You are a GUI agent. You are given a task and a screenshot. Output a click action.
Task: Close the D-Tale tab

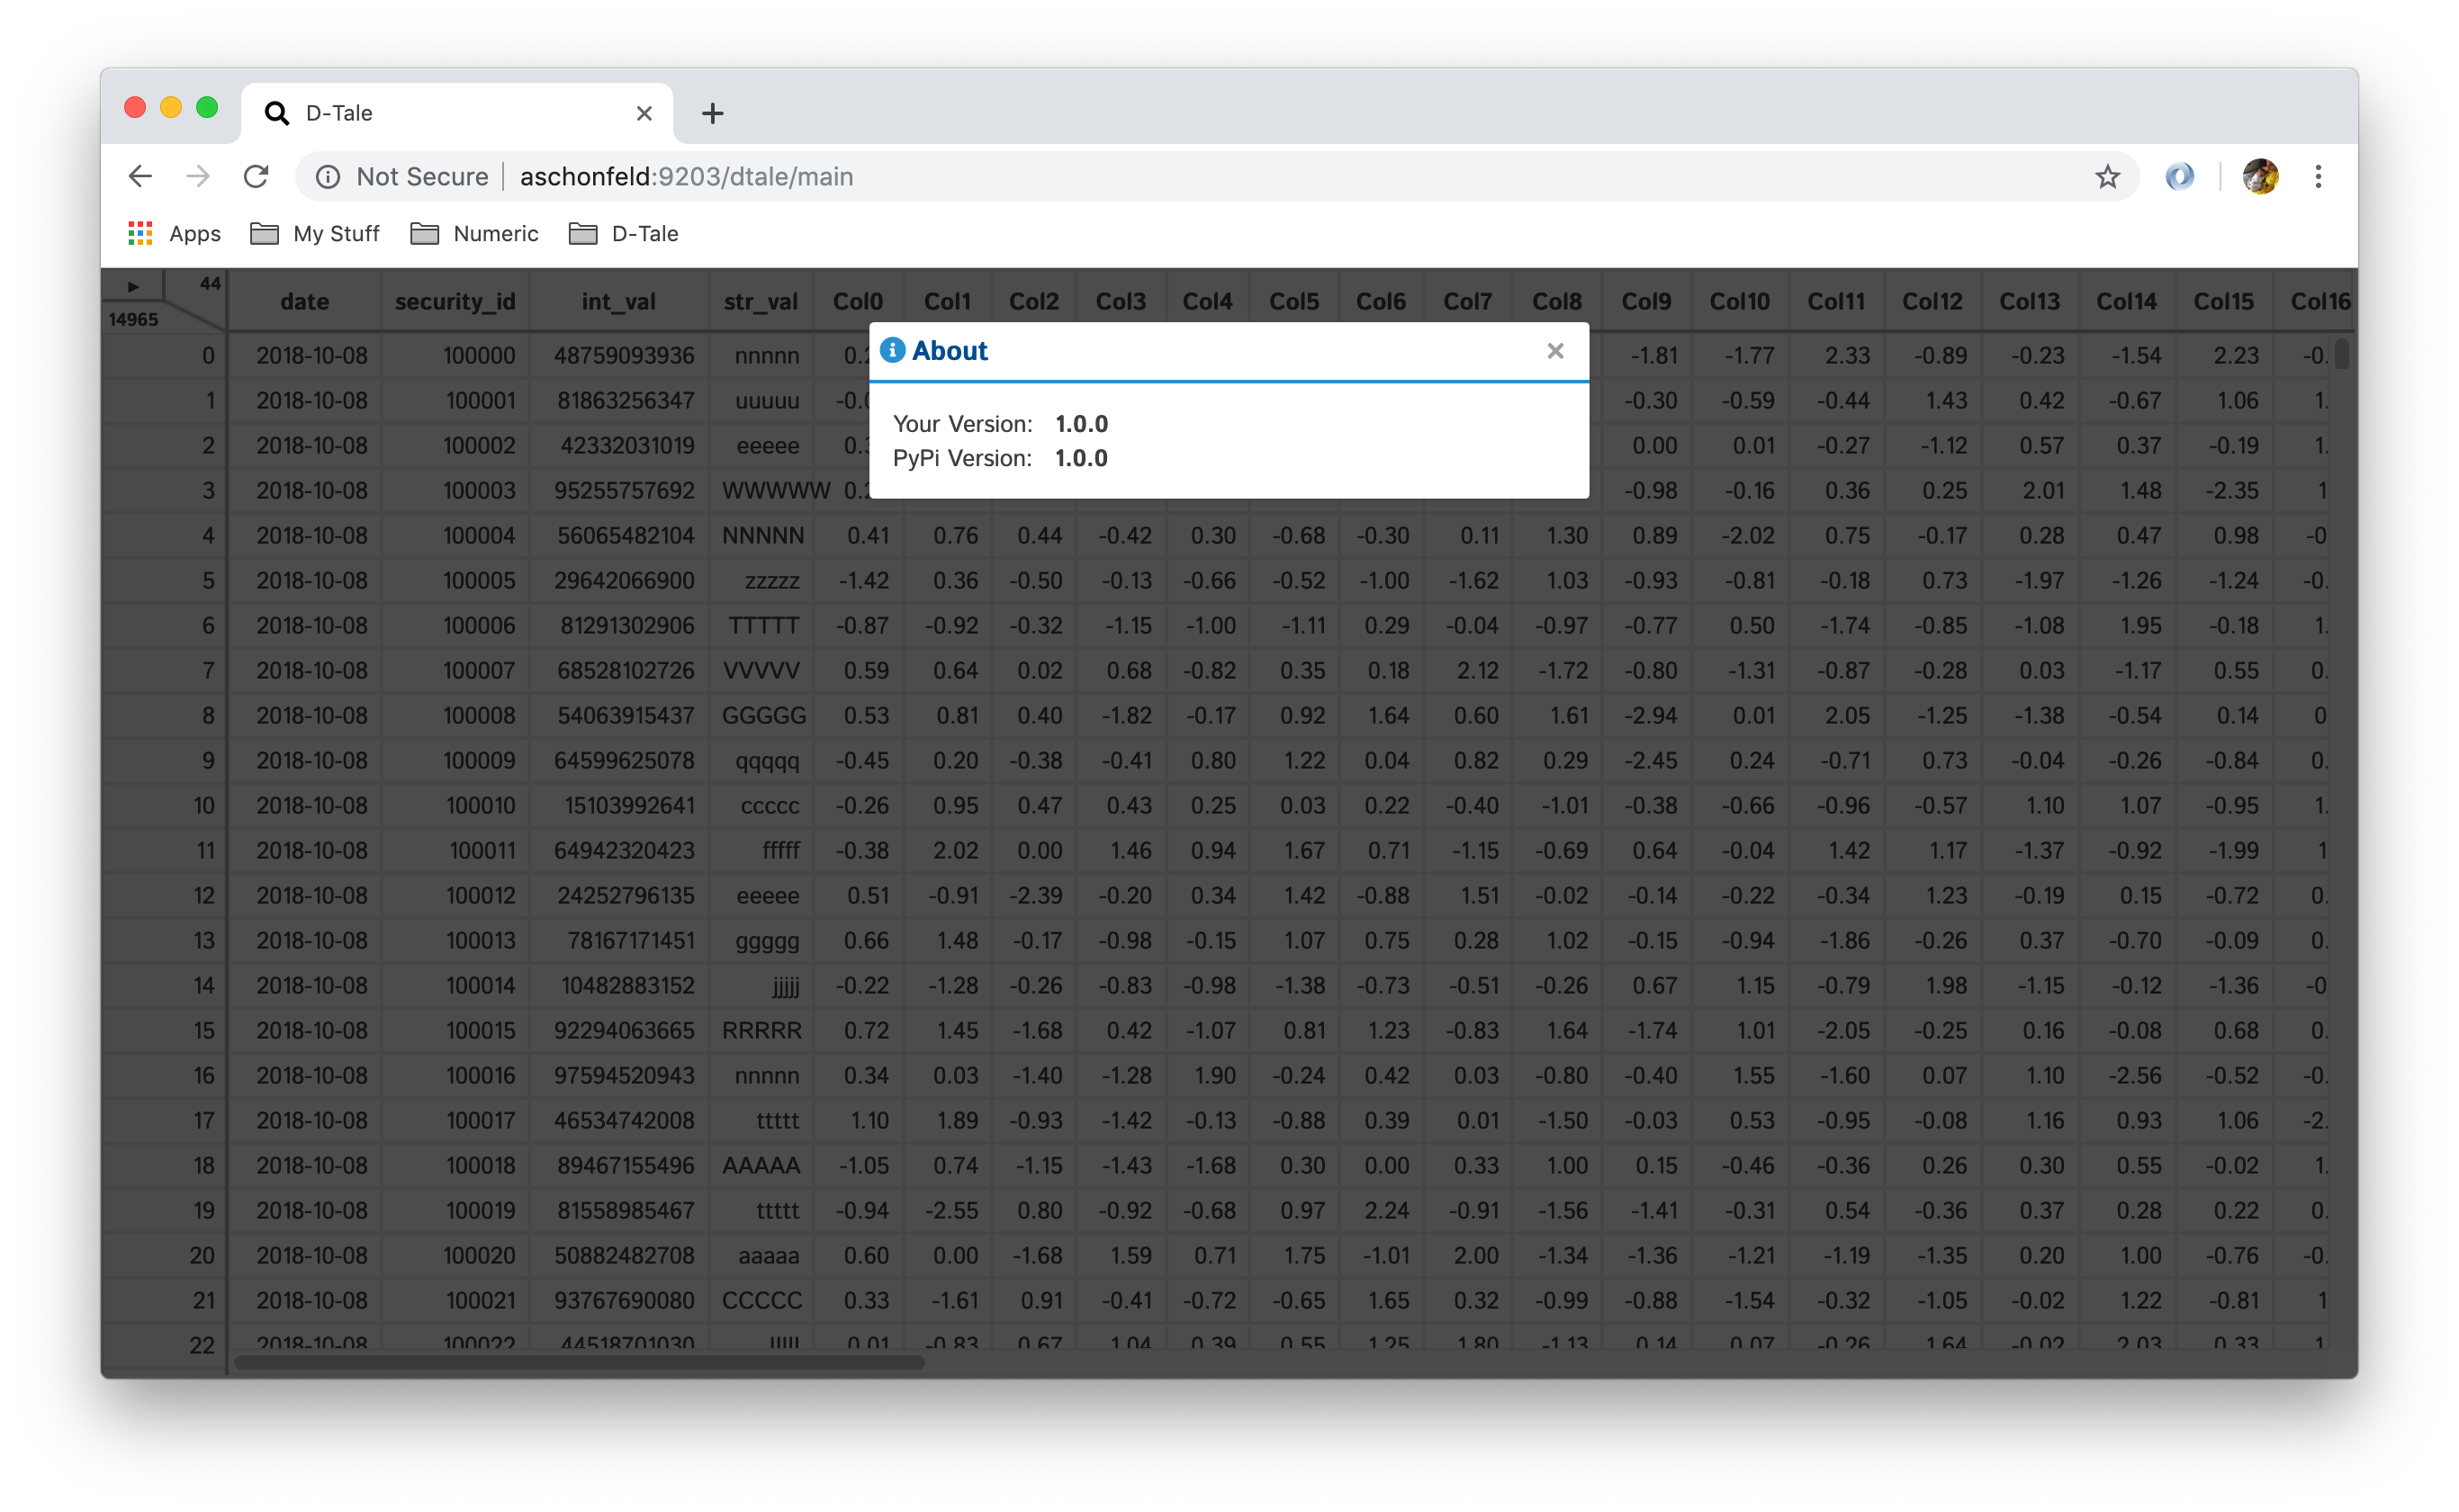pyautogui.click(x=644, y=113)
